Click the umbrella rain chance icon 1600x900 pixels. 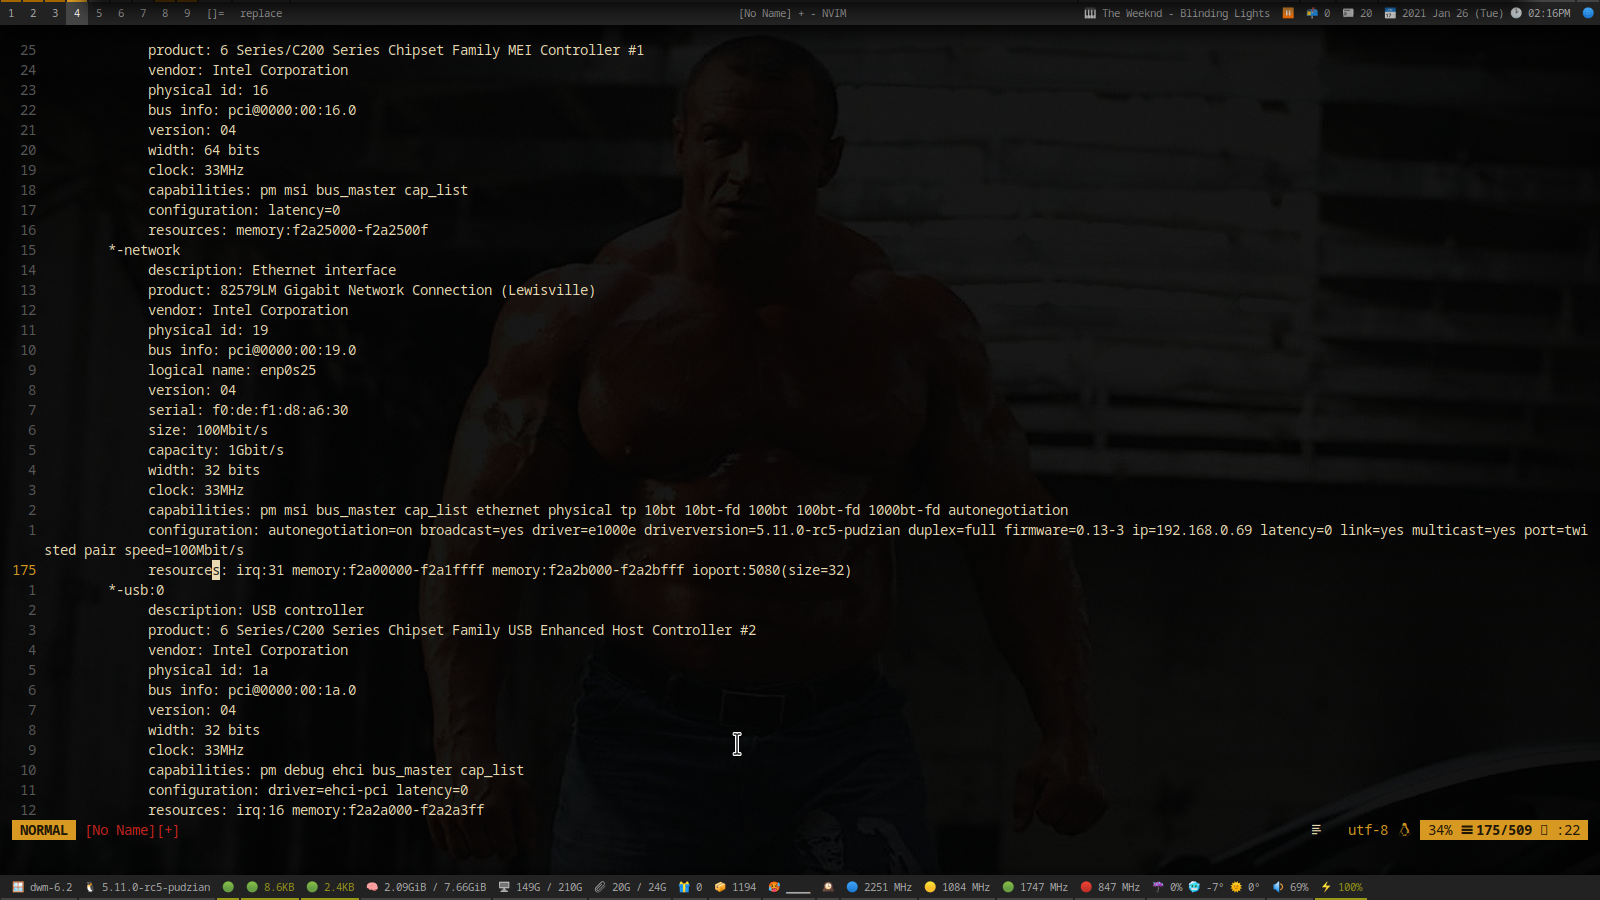(1158, 887)
